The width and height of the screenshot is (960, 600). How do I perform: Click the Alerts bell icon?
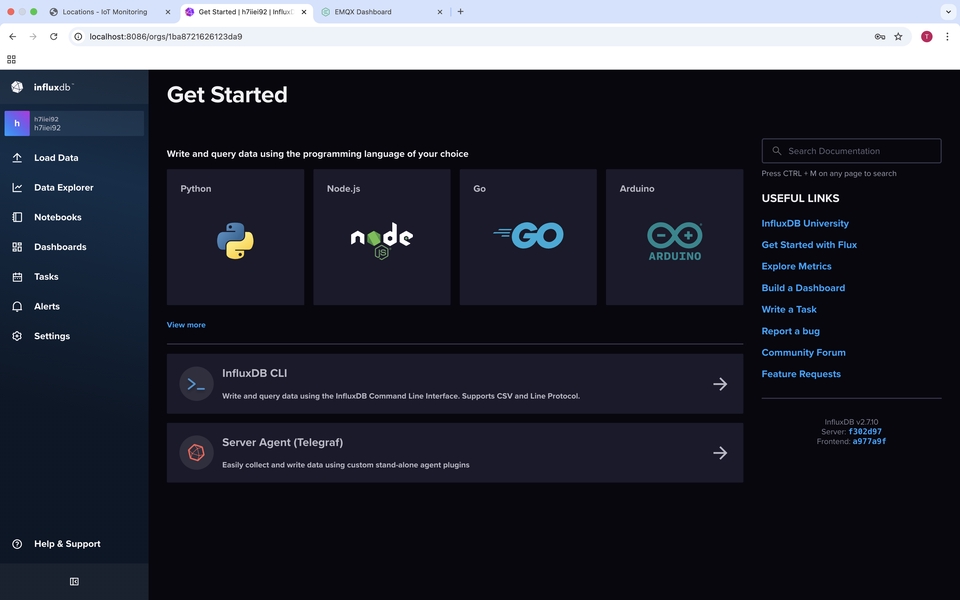coord(17,307)
